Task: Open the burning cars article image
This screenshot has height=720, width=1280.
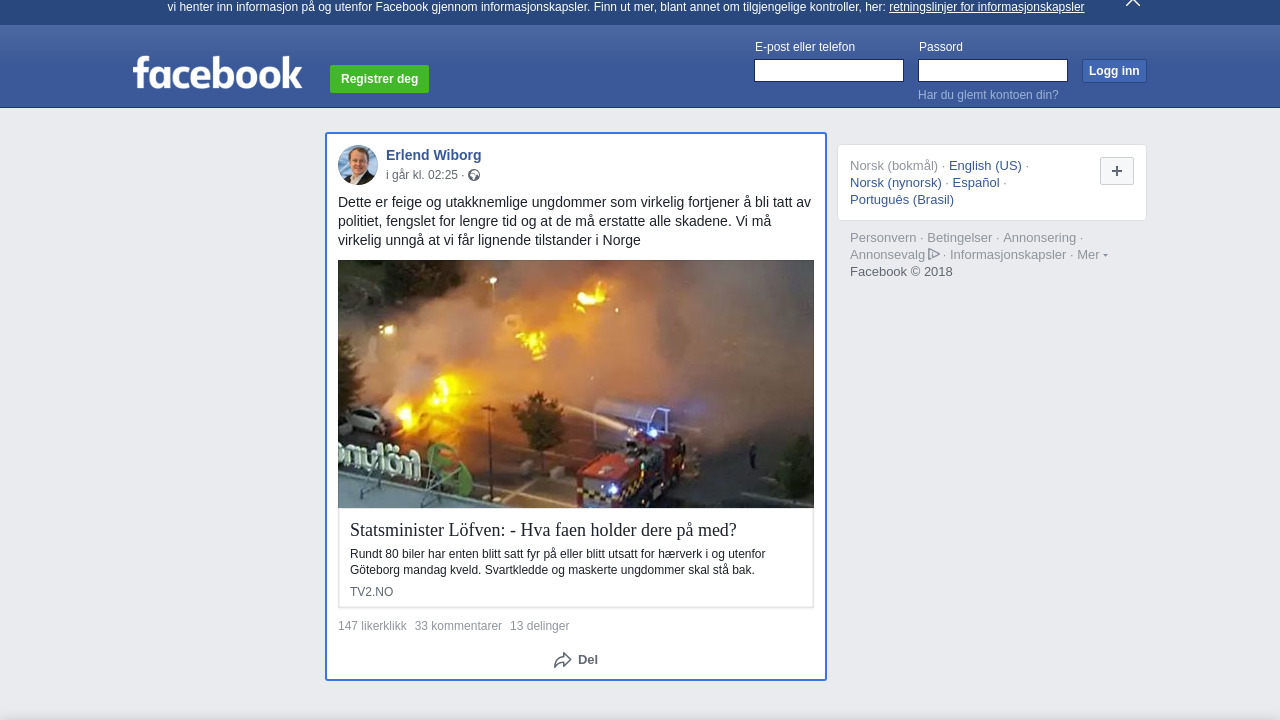Action: tap(576, 384)
